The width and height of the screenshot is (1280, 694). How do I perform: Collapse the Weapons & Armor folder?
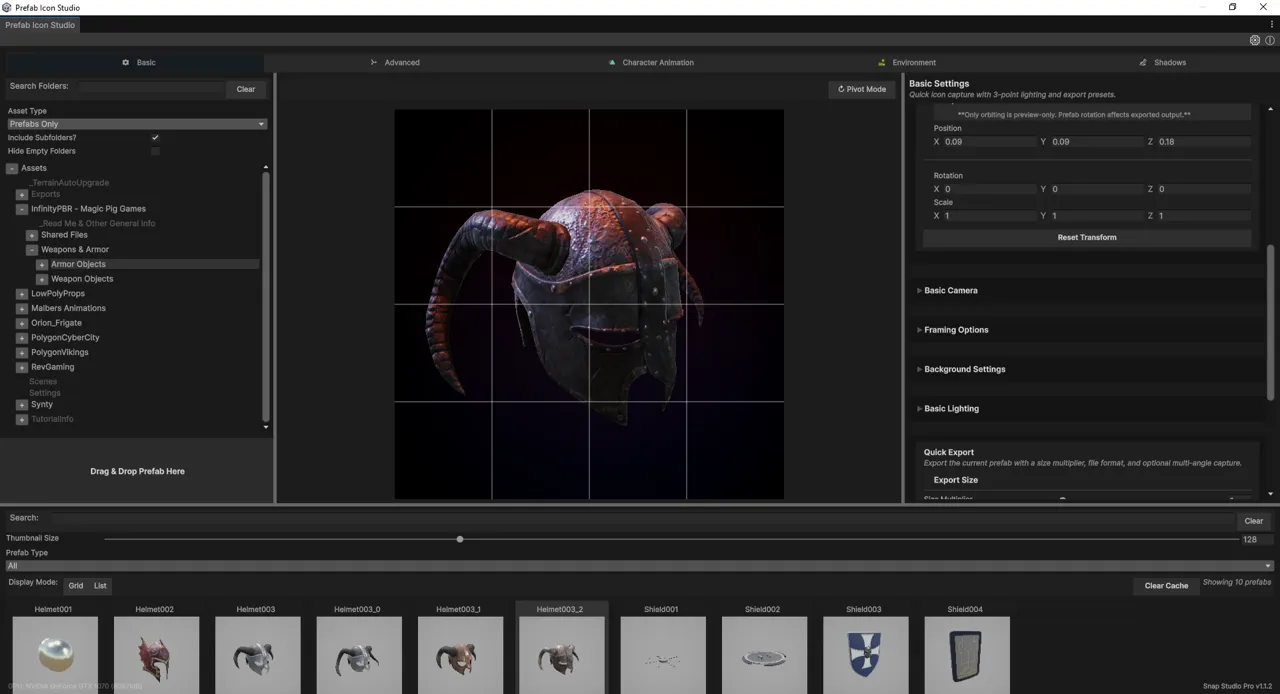[32, 250]
